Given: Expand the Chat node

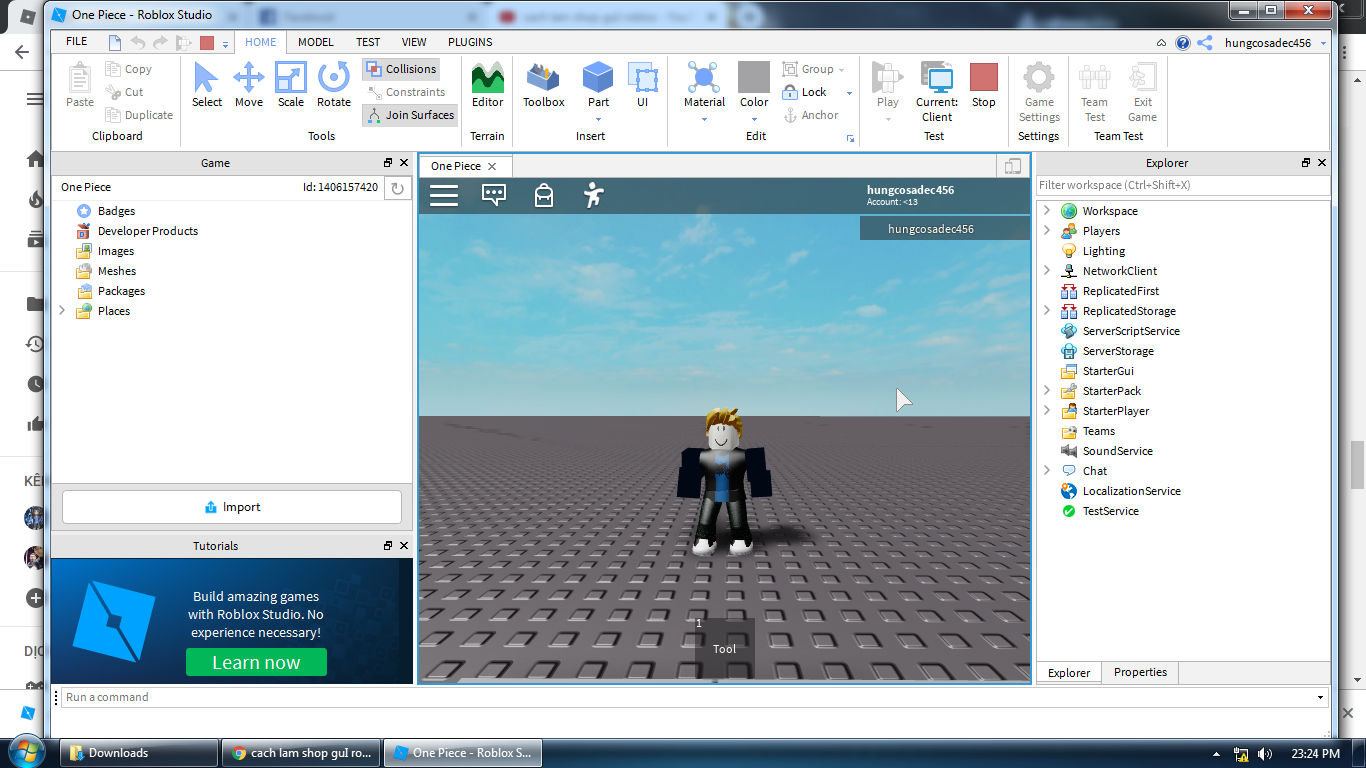Looking at the screenshot, I should coord(1047,471).
